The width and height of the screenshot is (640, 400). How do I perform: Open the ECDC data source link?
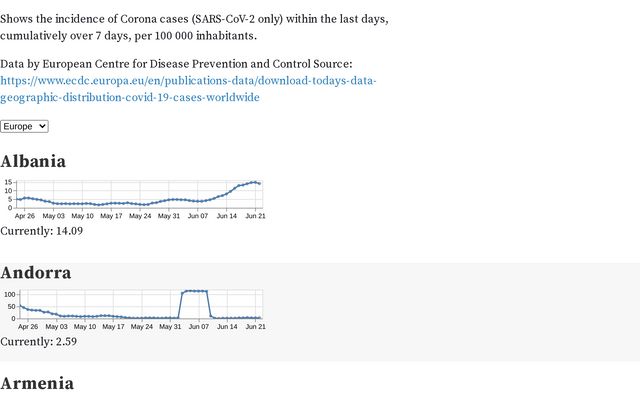click(x=188, y=80)
